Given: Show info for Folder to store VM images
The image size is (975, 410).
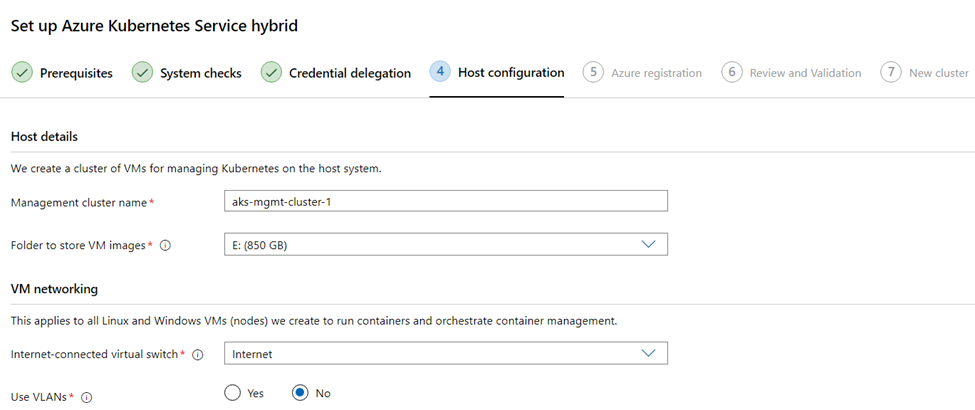Looking at the screenshot, I should click(x=165, y=246).
